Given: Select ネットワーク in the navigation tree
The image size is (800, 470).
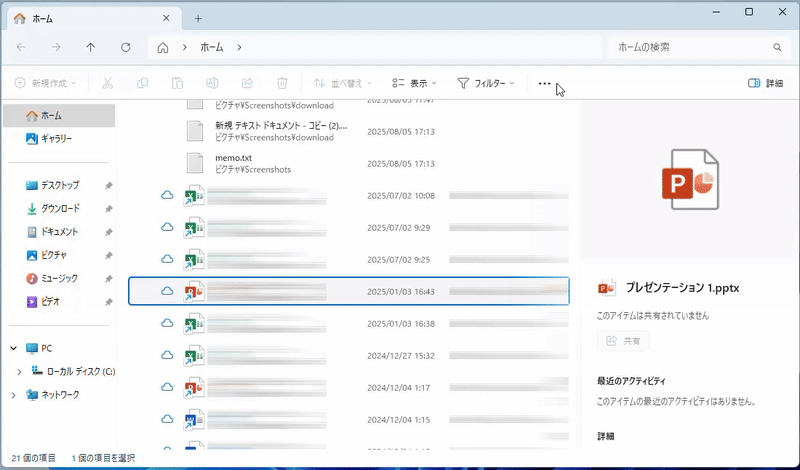Looking at the screenshot, I should click(59, 394).
